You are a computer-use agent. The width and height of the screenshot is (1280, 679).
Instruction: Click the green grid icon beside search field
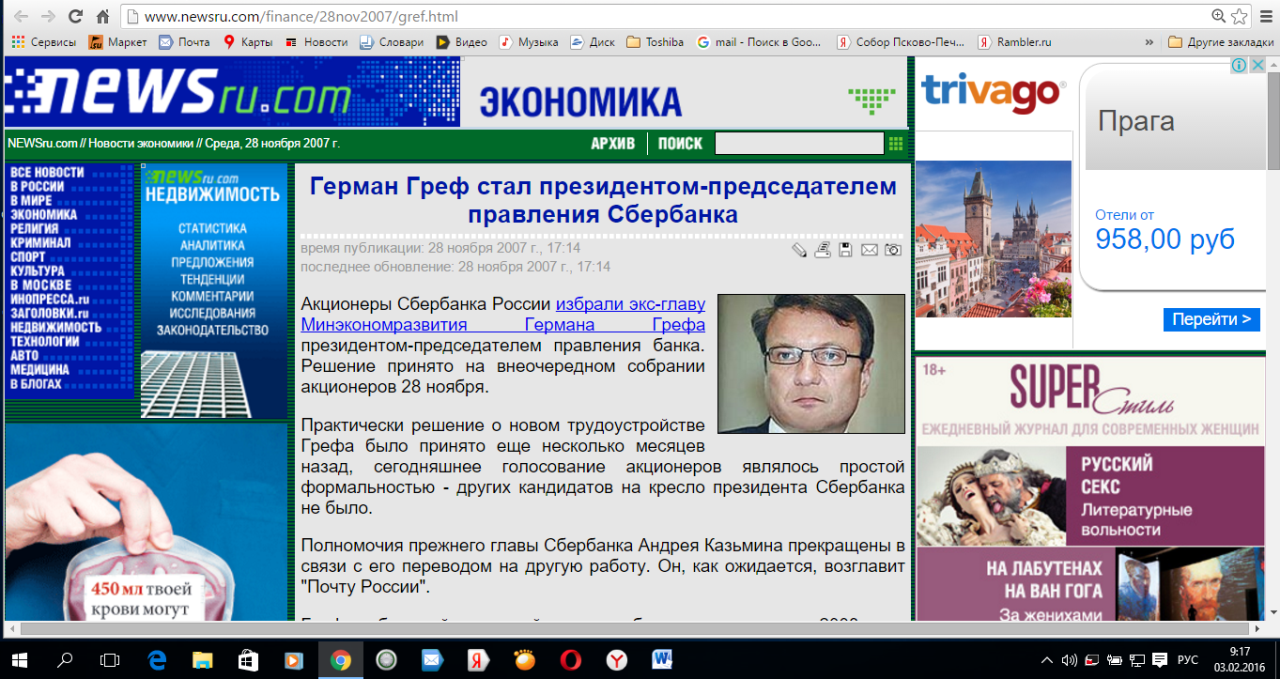[896, 143]
